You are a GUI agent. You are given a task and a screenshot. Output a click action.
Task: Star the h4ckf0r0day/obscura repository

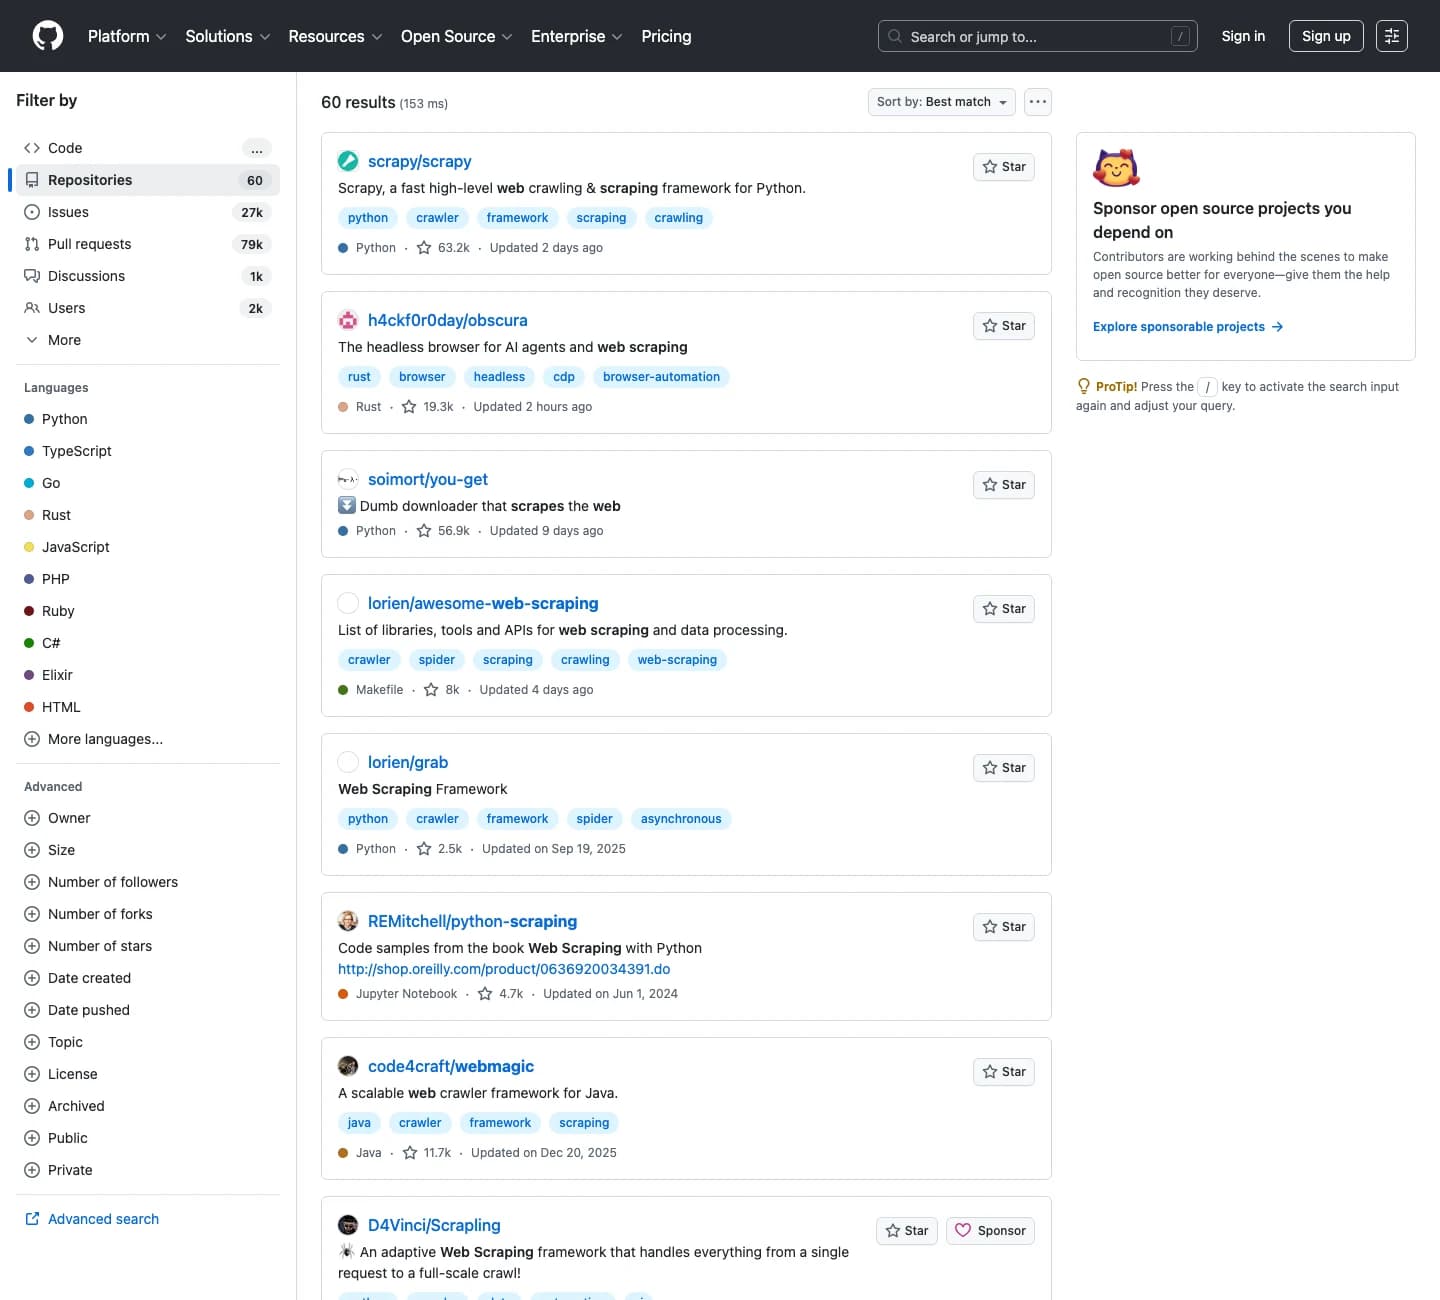[1004, 326]
